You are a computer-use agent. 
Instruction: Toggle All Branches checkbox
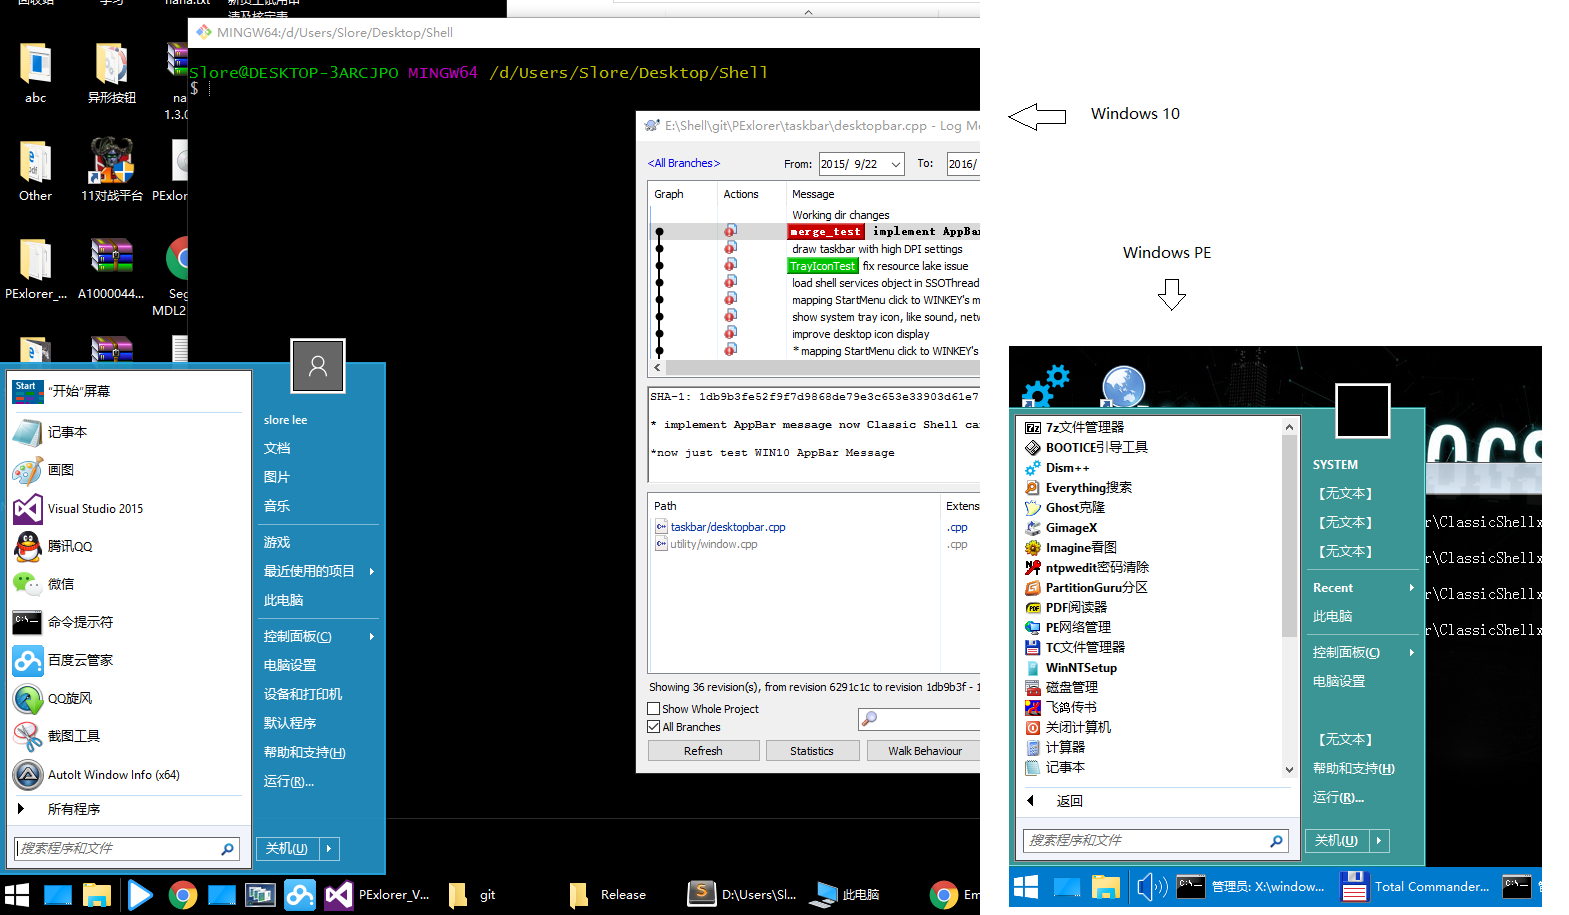tap(654, 727)
